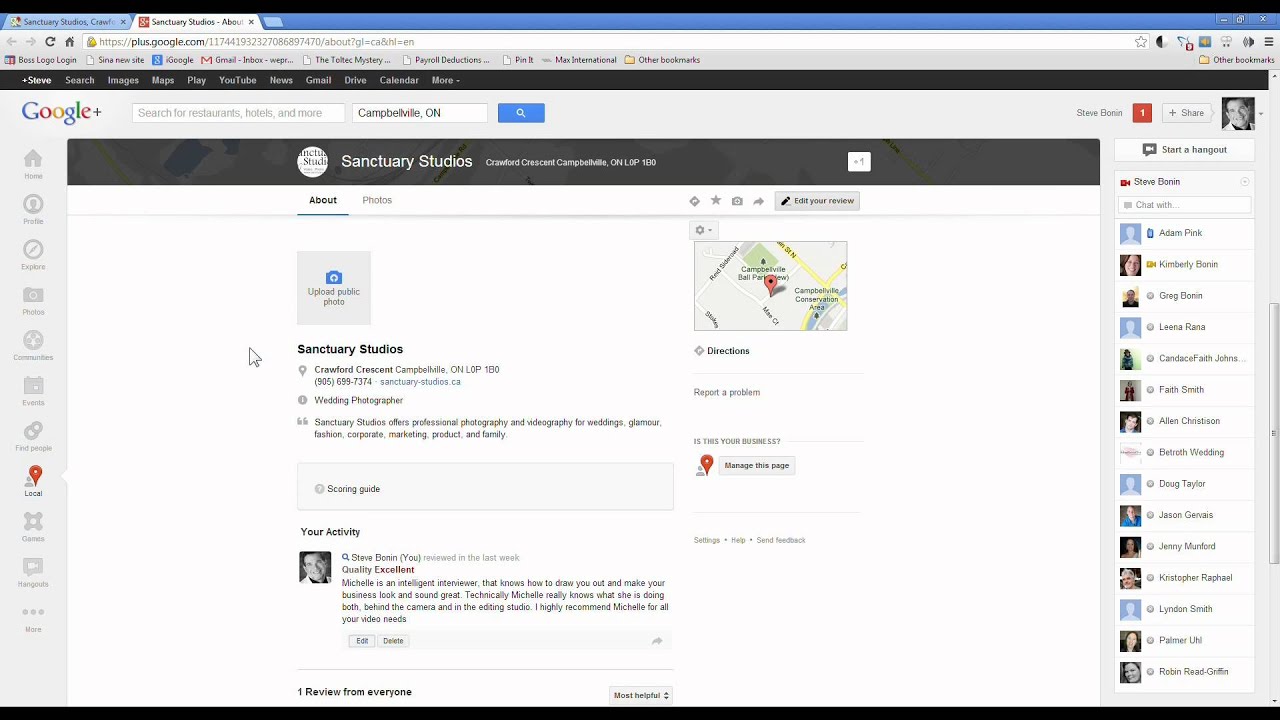Click the small camera icon beside the star
The width and height of the screenshot is (1280, 720).
click(x=737, y=201)
